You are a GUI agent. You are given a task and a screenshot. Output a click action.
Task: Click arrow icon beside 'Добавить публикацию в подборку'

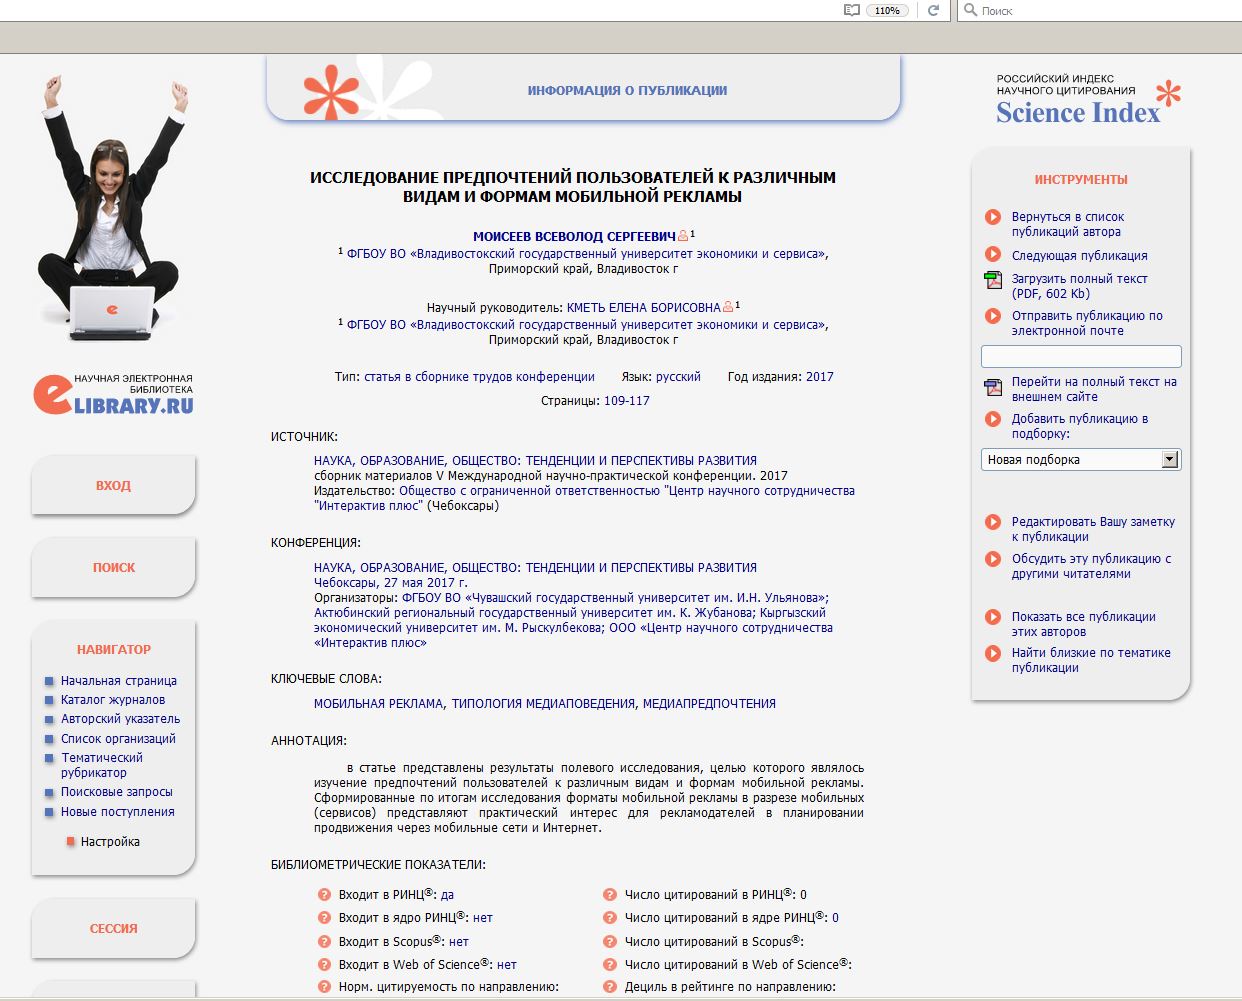coord(993,419)
